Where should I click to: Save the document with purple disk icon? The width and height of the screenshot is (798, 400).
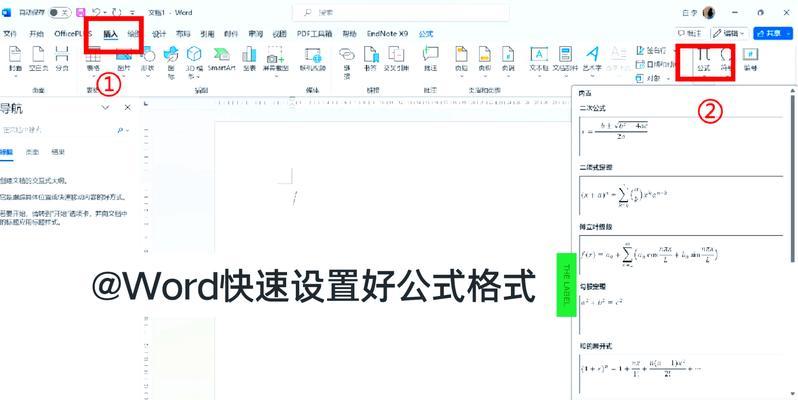[x=80, y=12]
